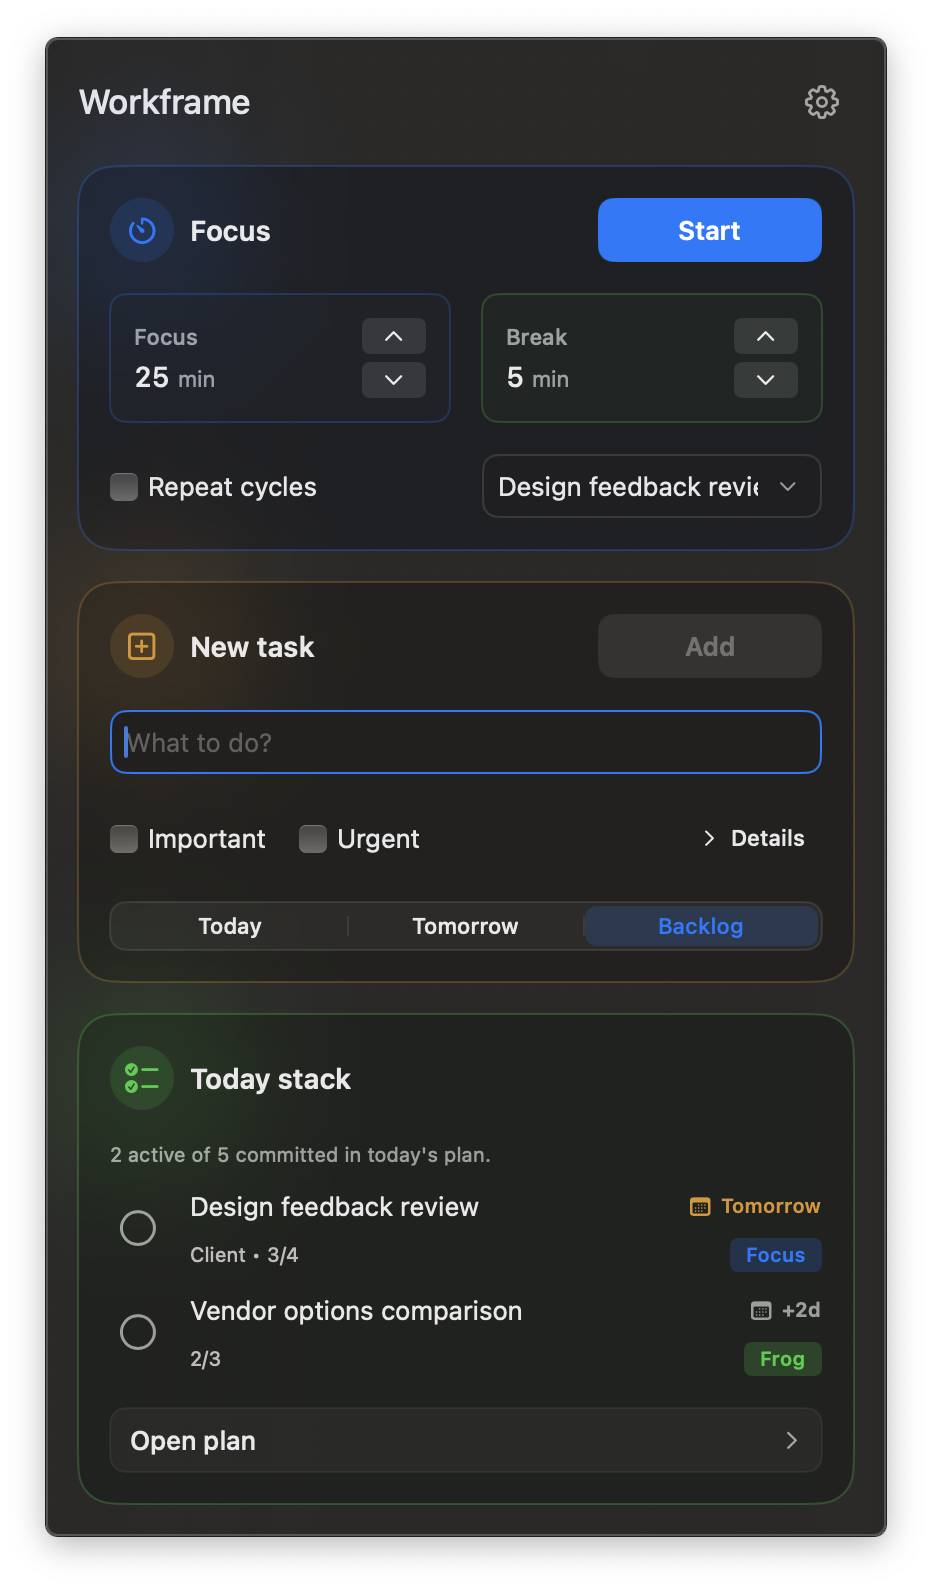Viewport: 932px width, 1590px height.
Task: Select the Today segment
Action: click(x=230, y=926)
